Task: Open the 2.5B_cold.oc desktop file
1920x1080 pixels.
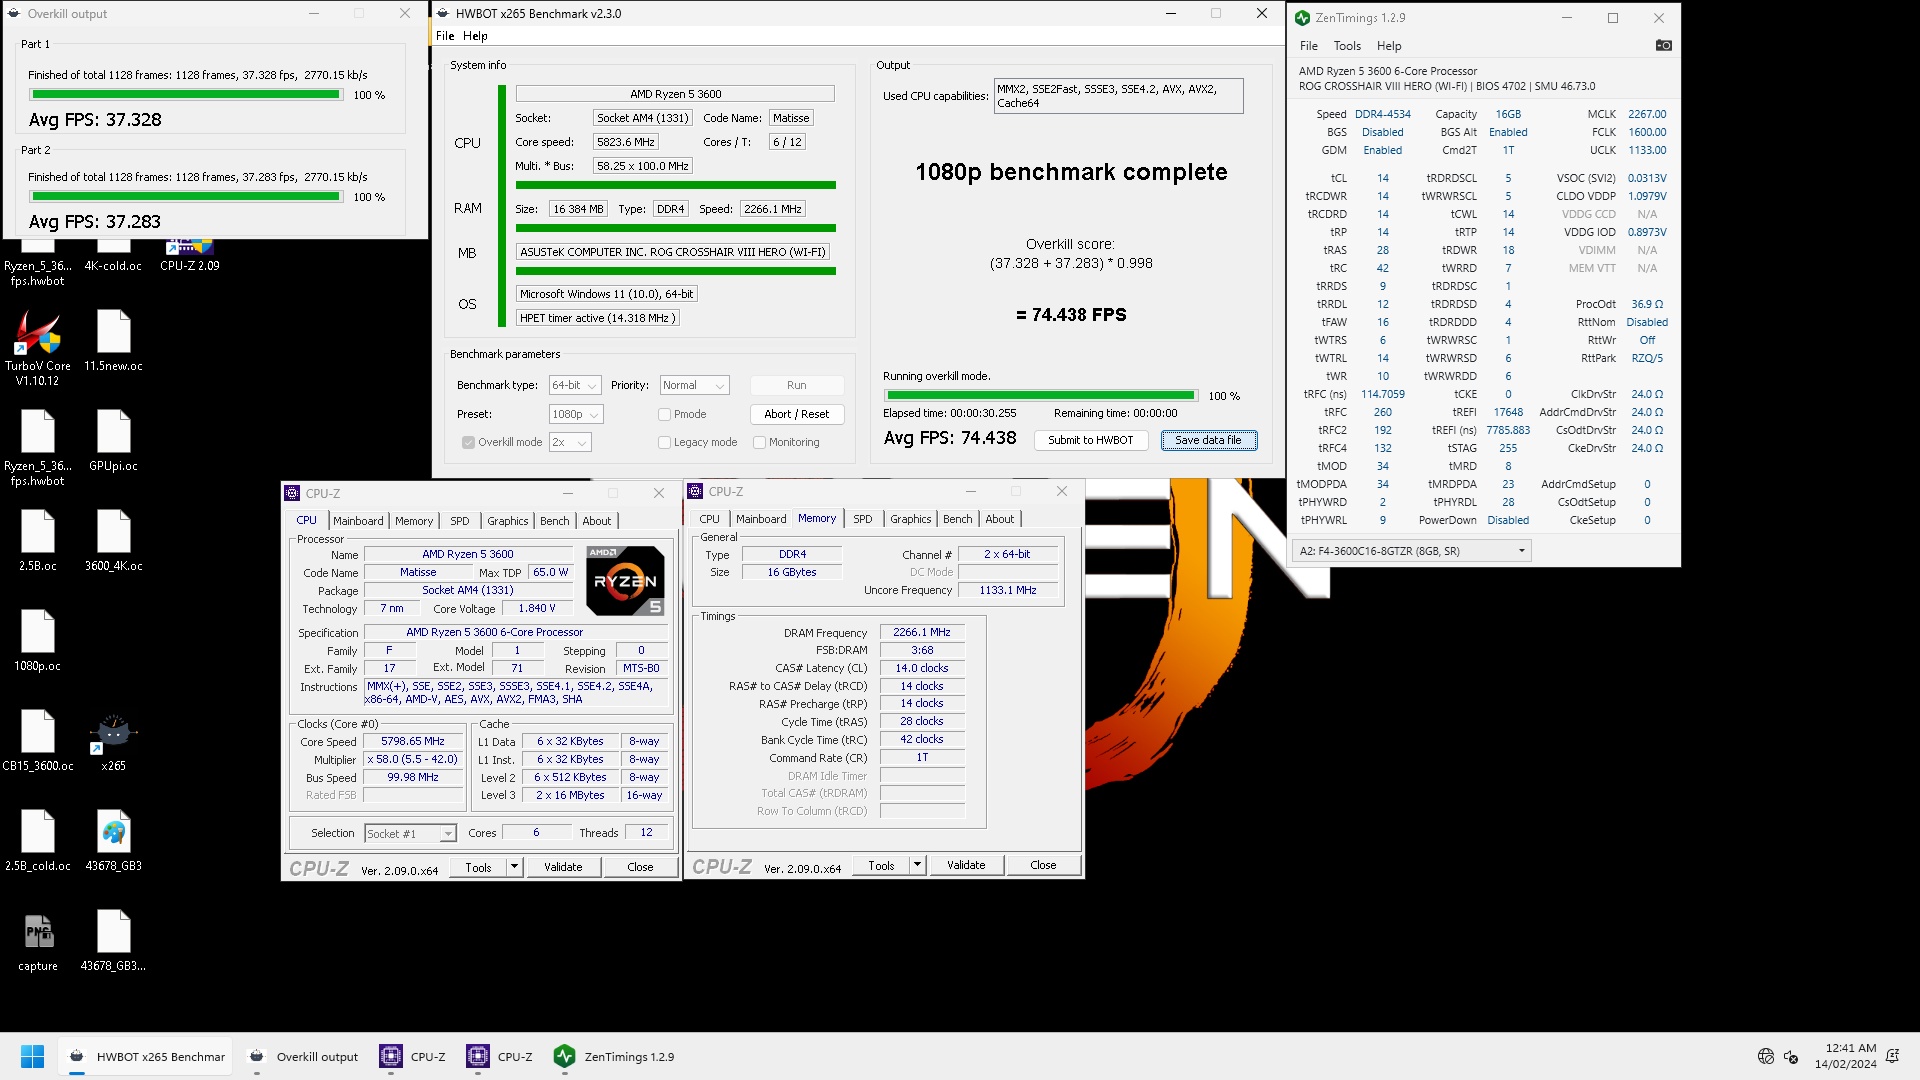Action: point(38,840)
